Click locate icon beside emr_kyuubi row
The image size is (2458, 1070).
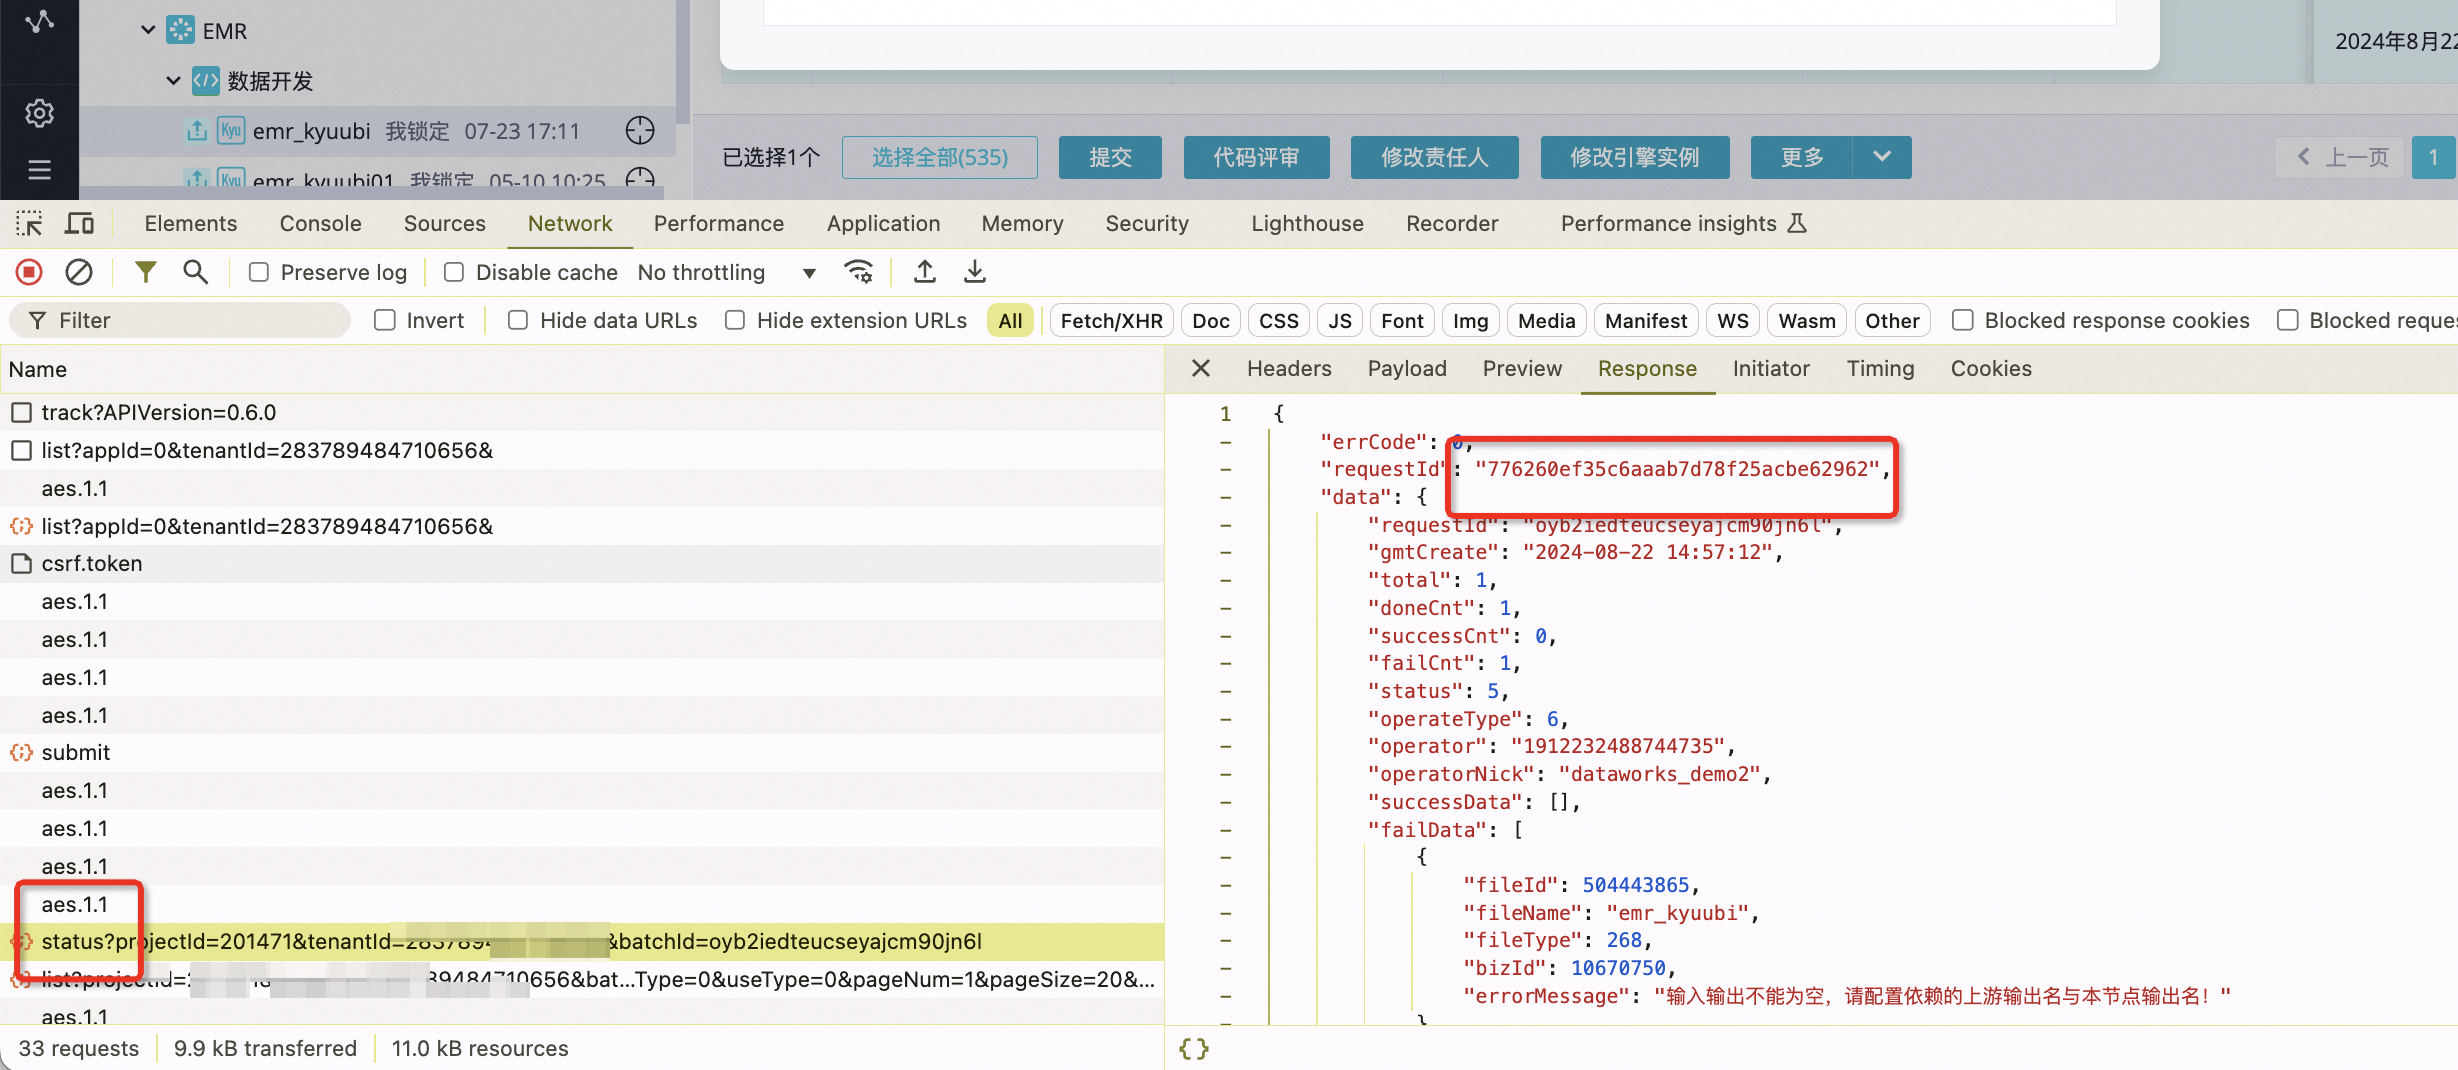pos(640,131)
